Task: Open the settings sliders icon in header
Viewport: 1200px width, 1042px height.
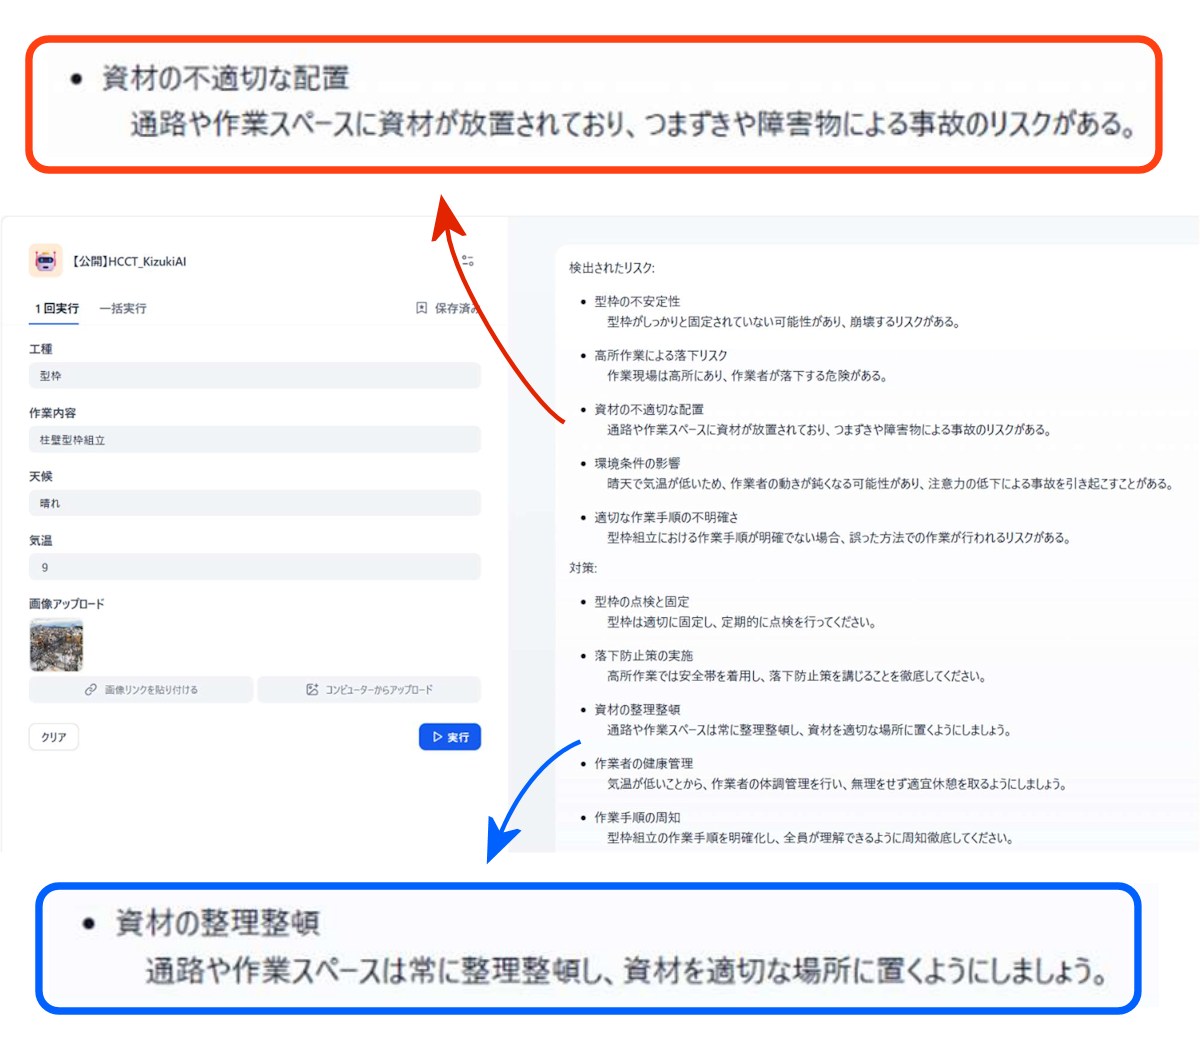Action: pos(467,260)
